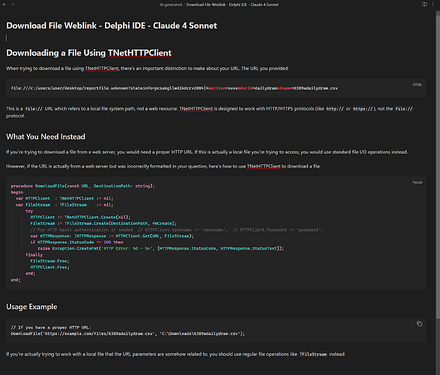
Task: Open the 'AI generated' breadcrumb folder
Action: 171,5
